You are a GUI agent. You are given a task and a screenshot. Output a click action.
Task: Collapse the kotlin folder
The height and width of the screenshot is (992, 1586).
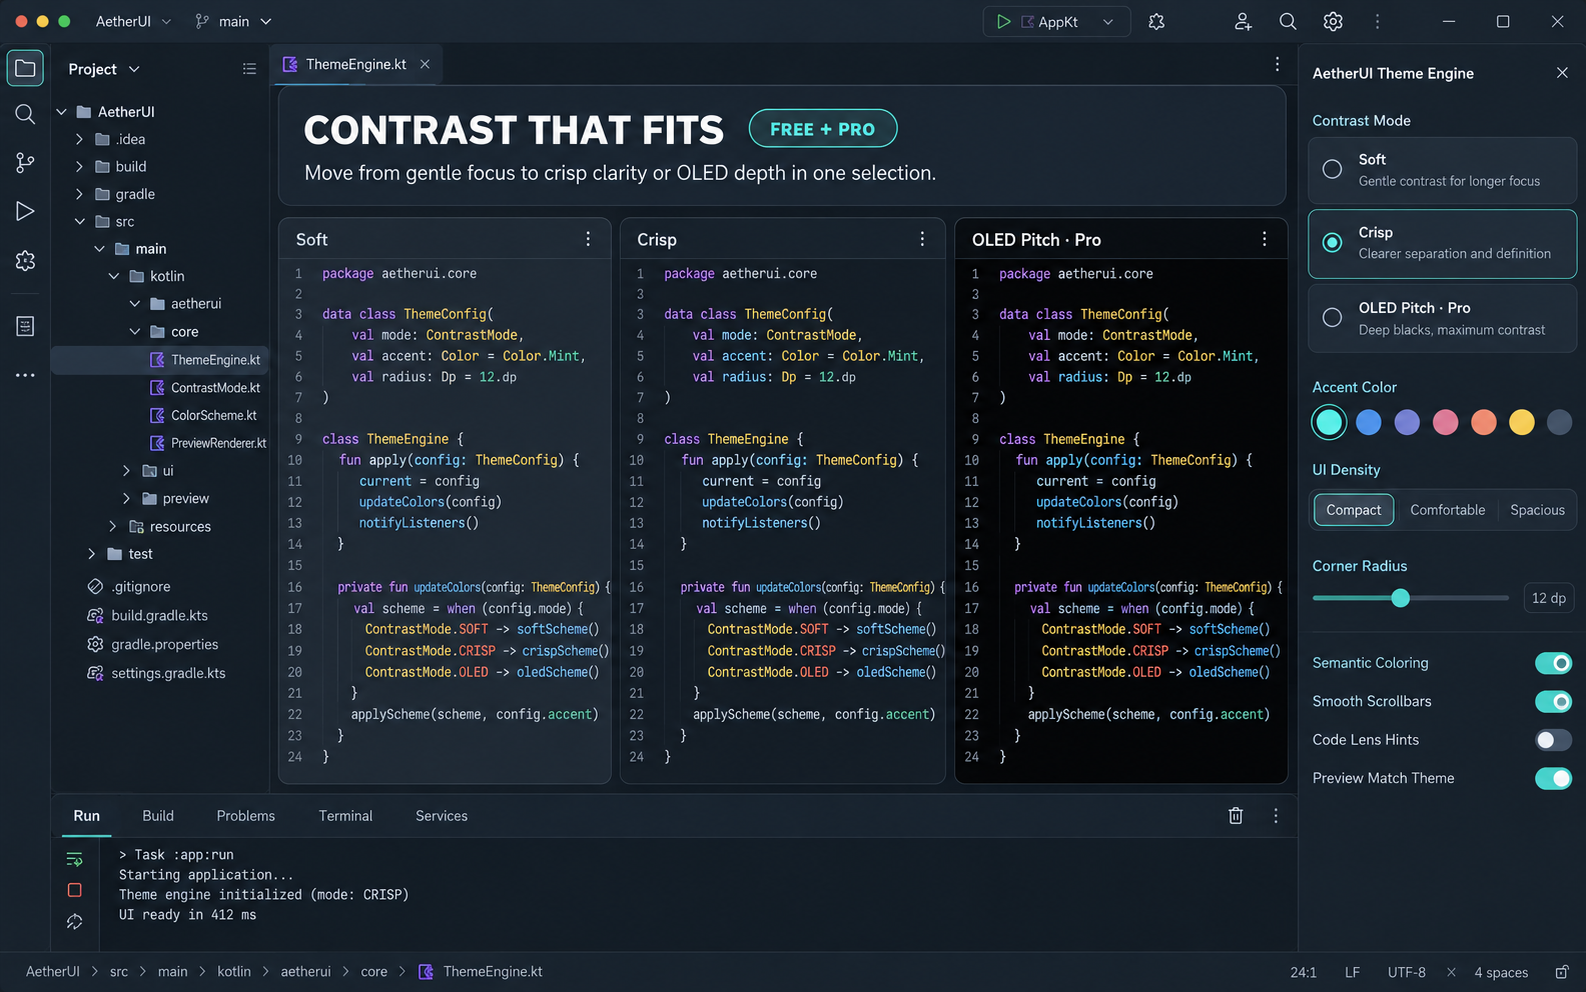[x=114, y=276]
